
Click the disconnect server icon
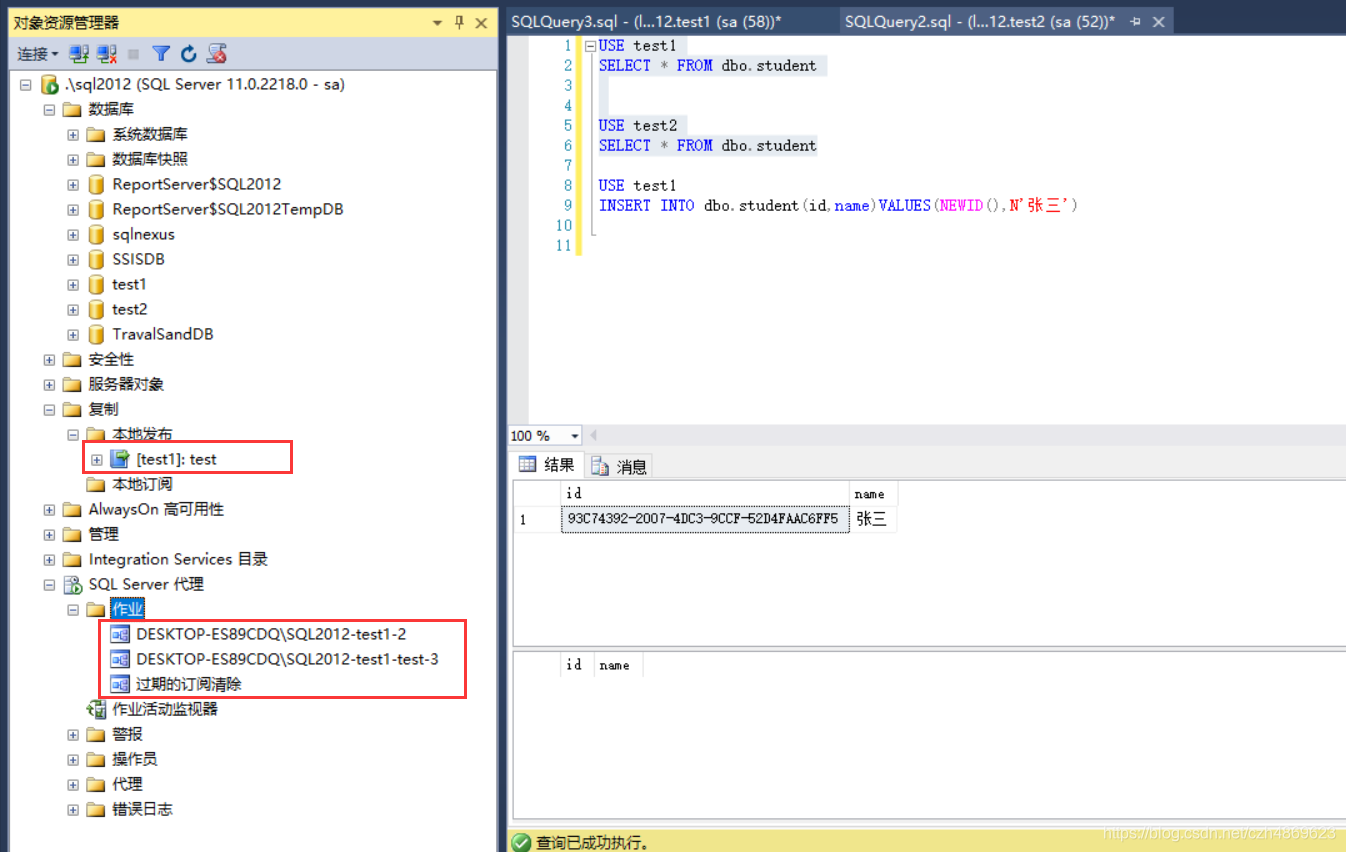click(x=107, y=54)
